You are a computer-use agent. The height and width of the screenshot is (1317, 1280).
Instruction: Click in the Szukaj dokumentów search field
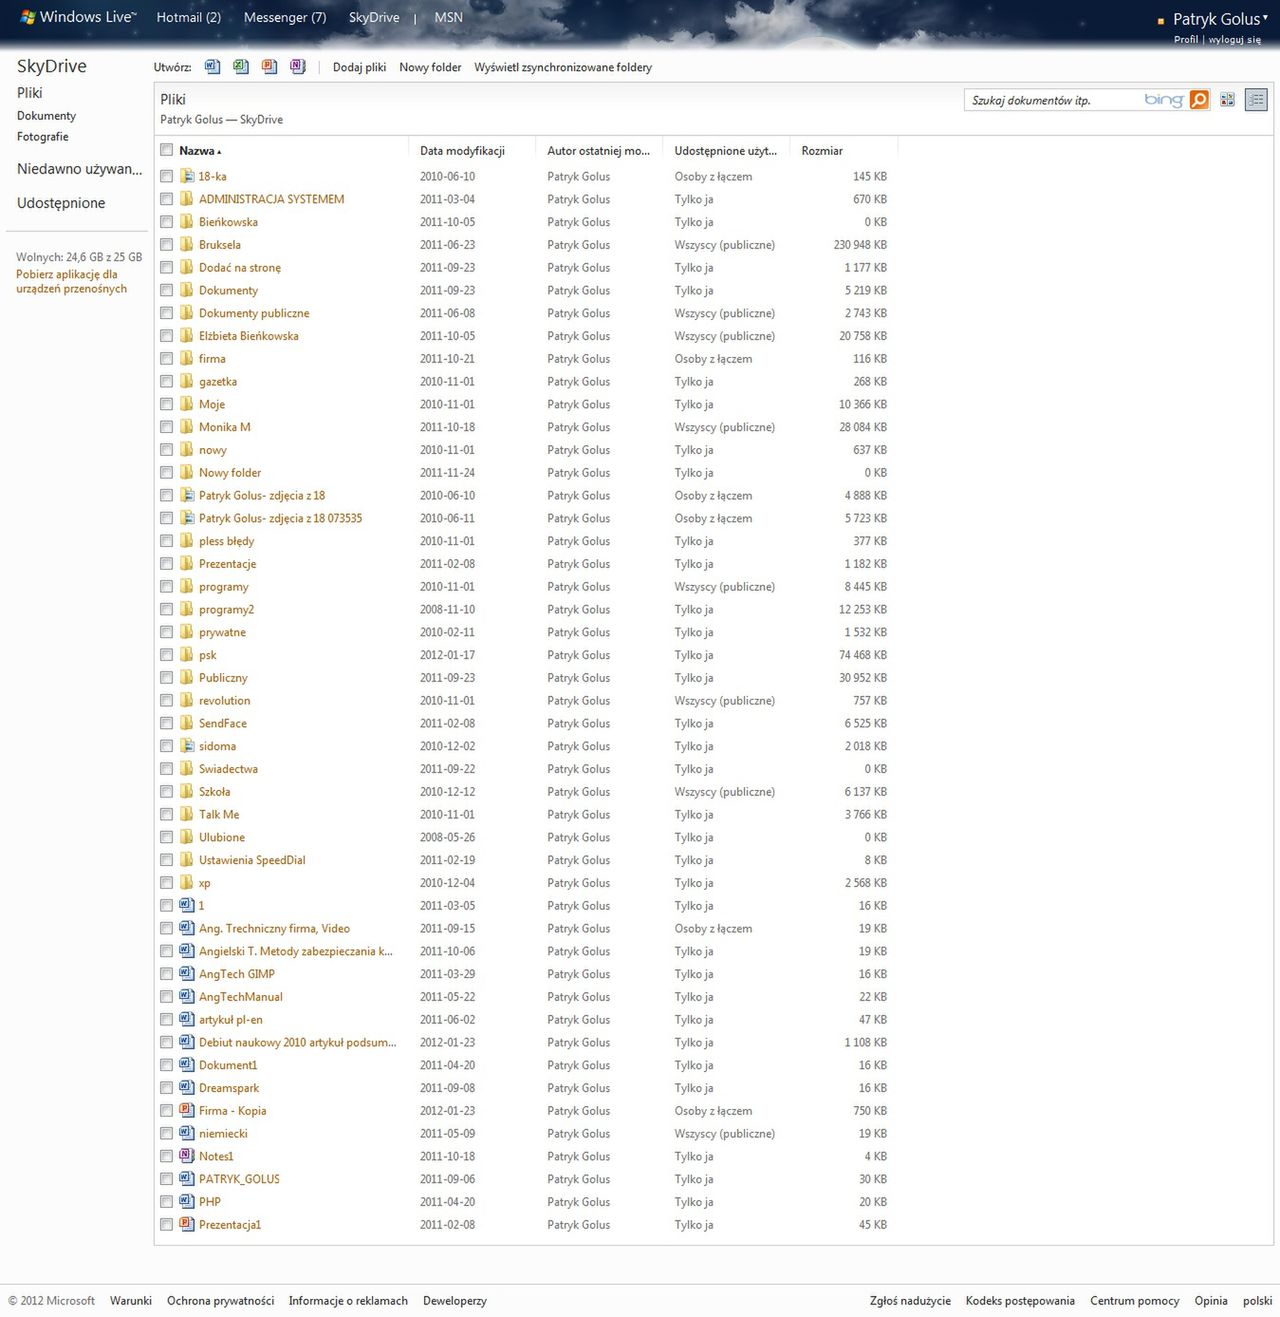(x=1055, y=100)
